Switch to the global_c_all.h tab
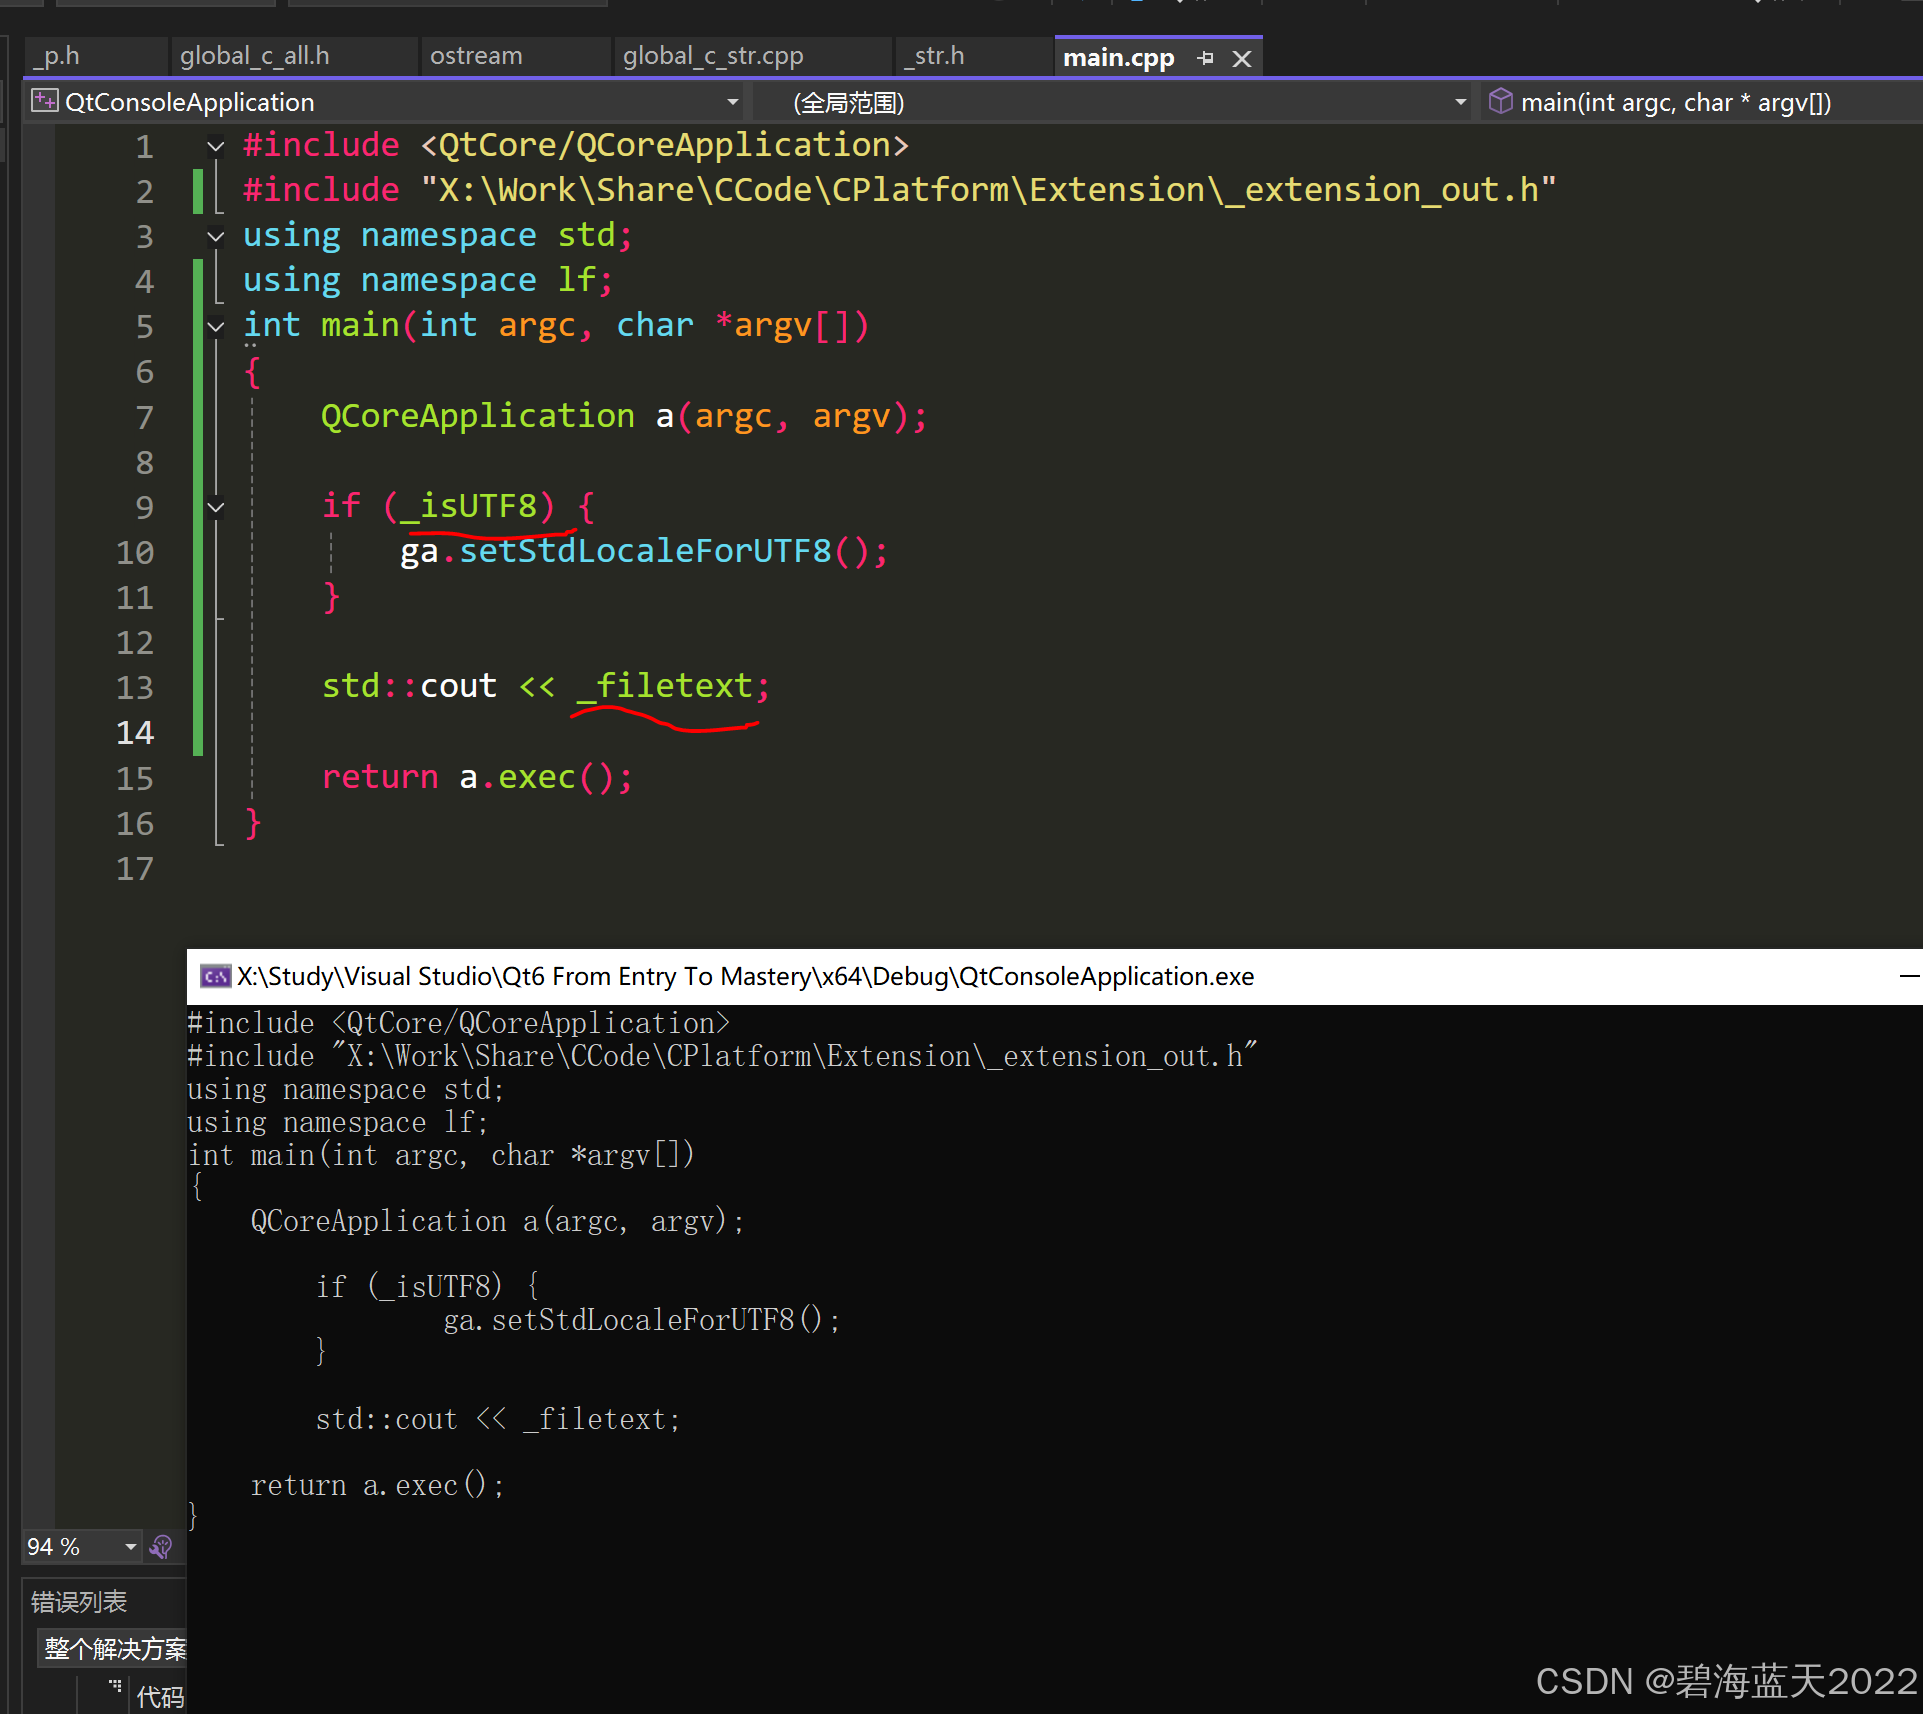This screenshot has width=1923, height=1714. [x=255, y=56]
